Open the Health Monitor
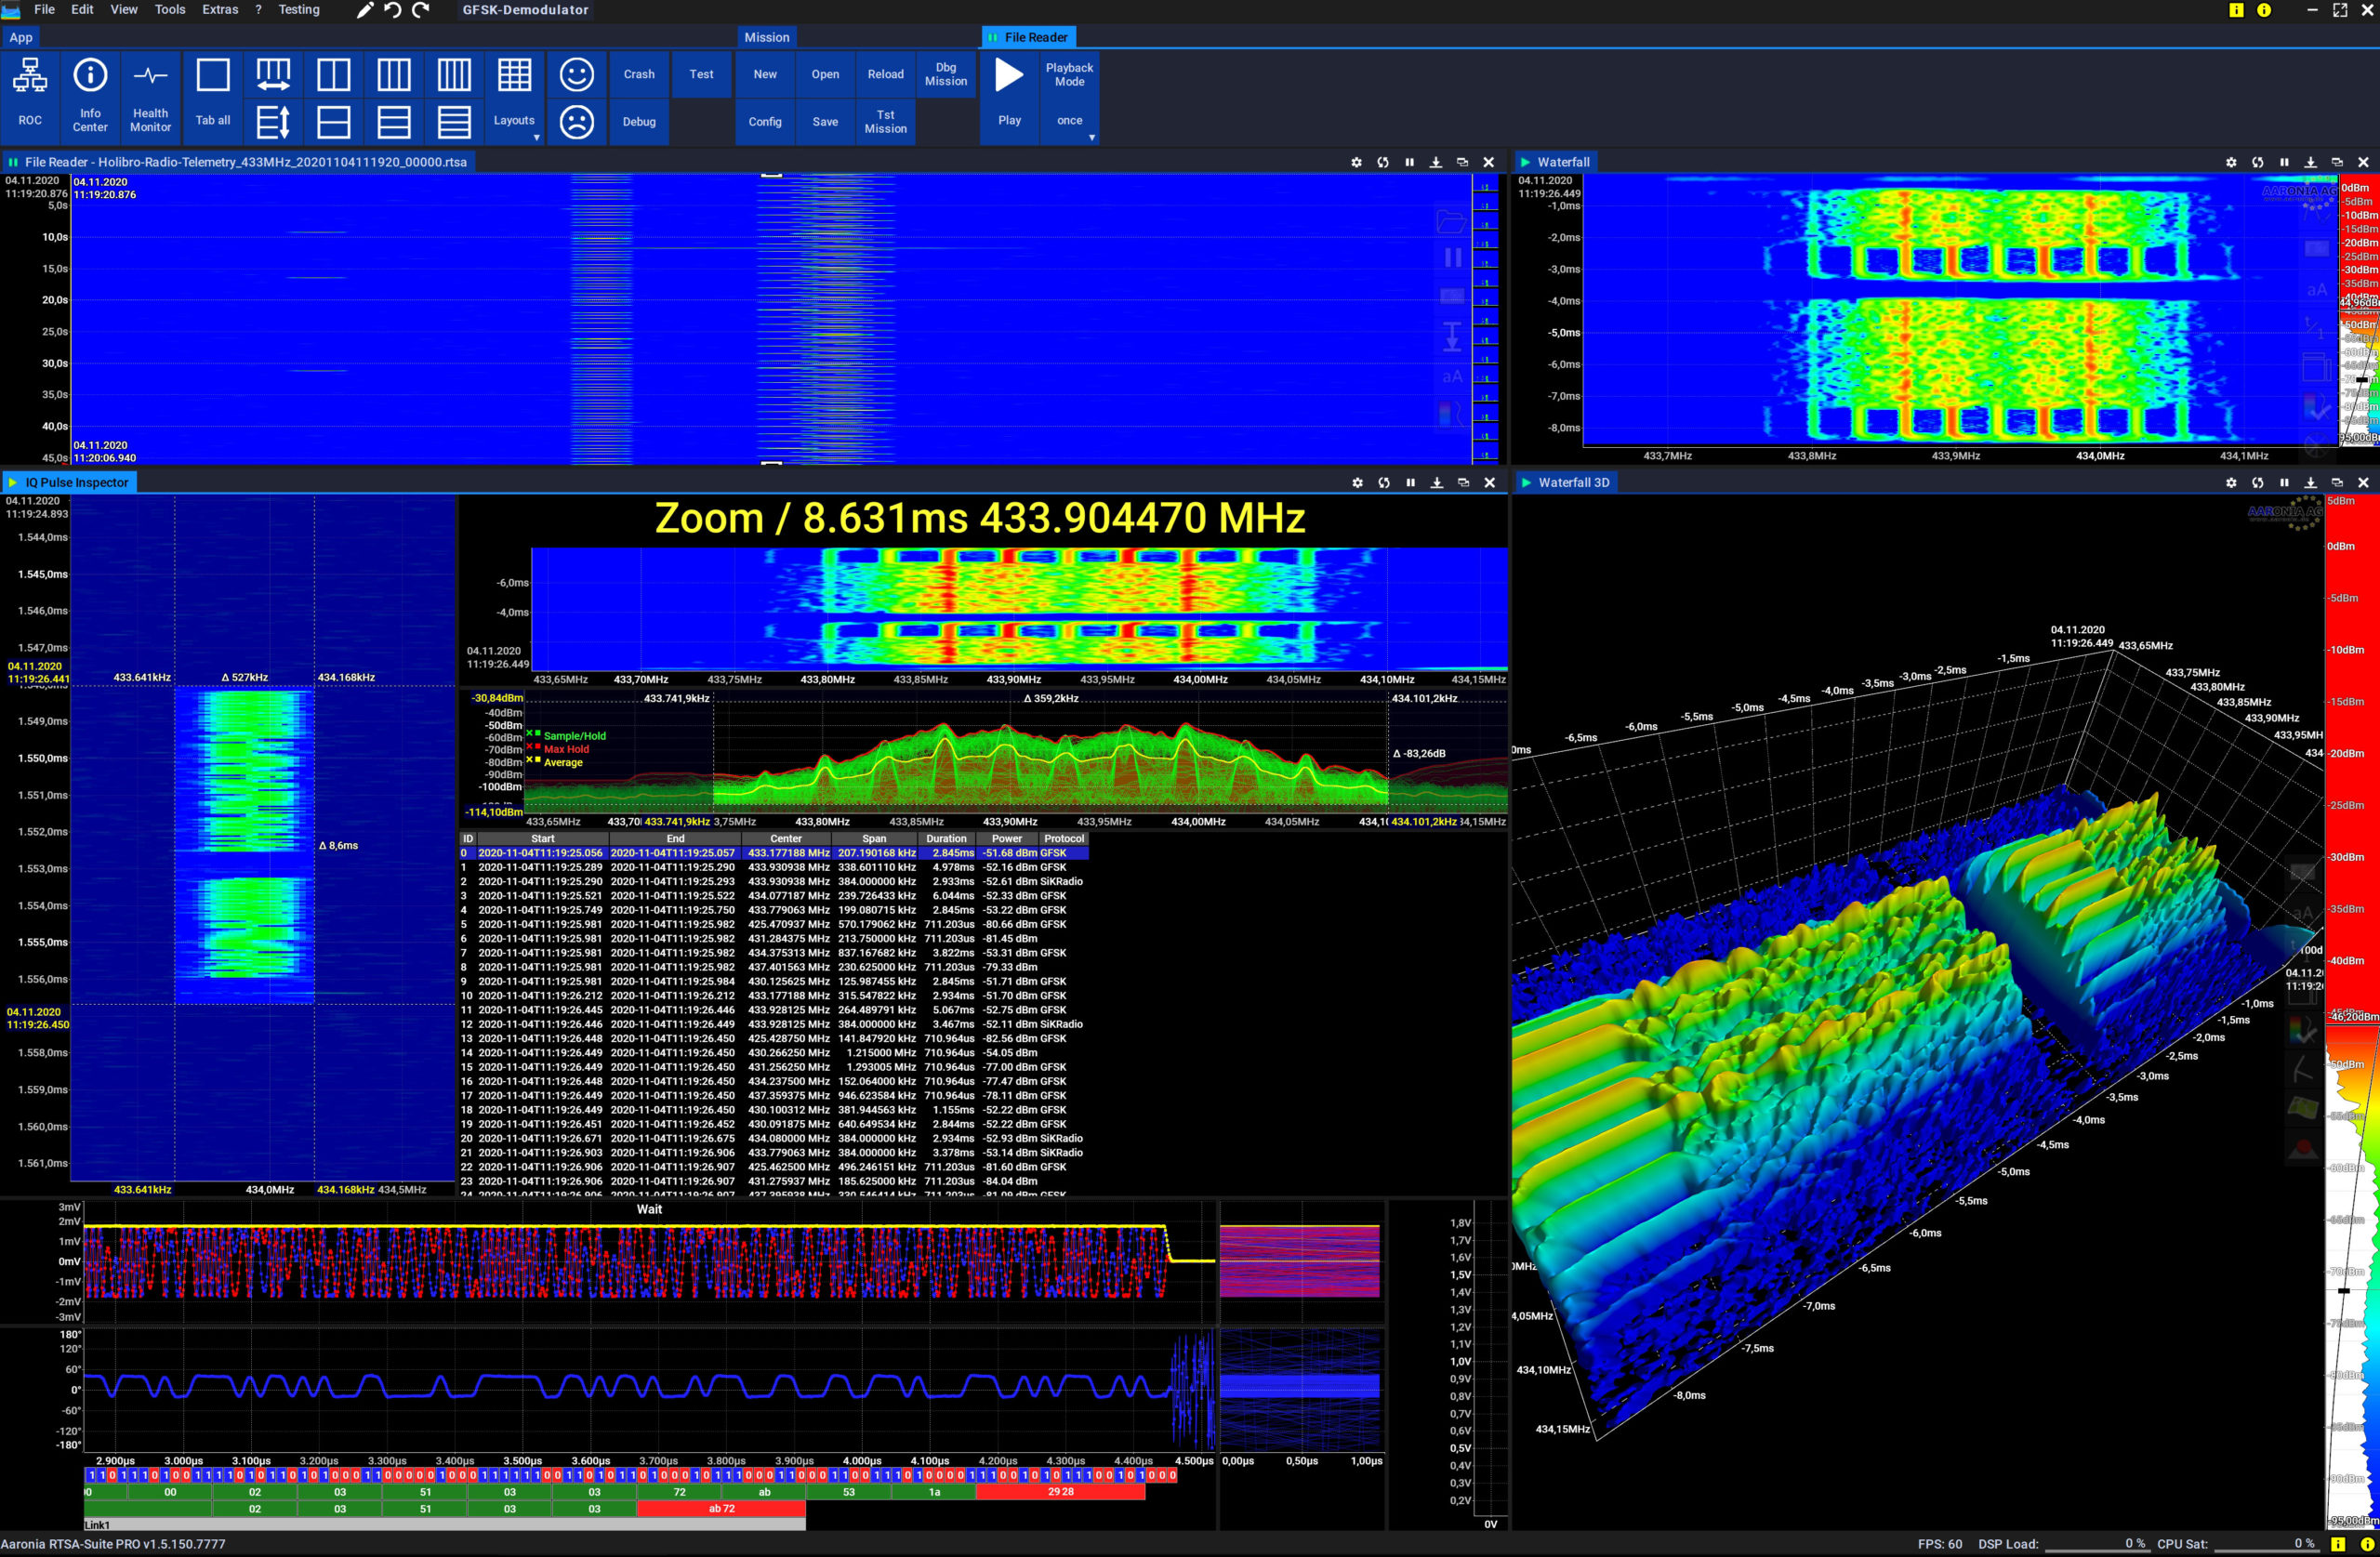The width and height of the screenshot is (2380, 1557). (x=150, y=76)
